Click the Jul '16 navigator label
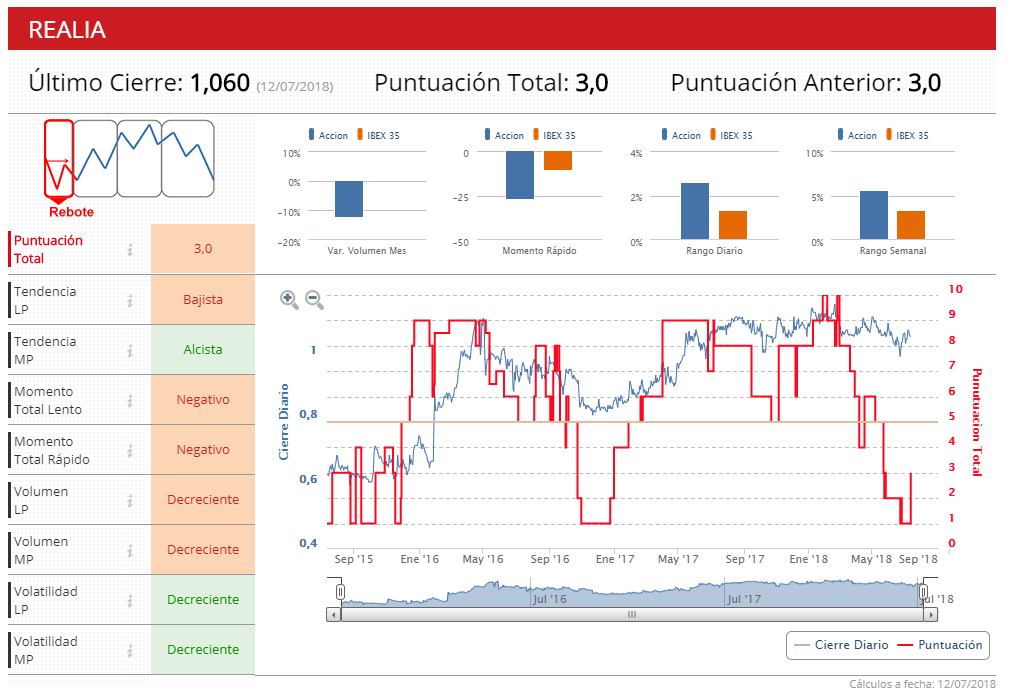 click(550, 599)
